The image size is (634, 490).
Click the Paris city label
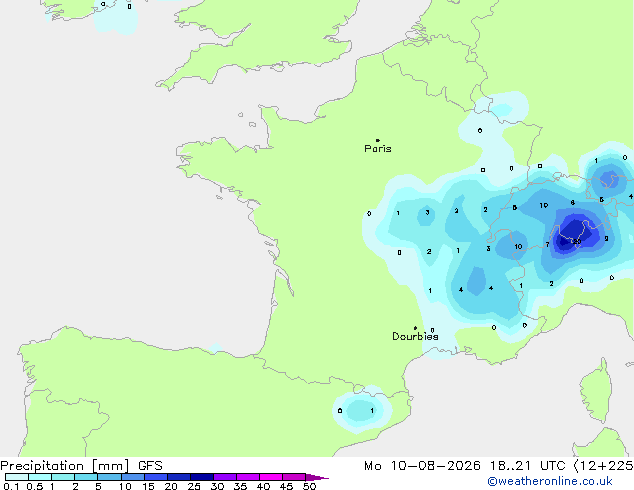click(378, 148)
